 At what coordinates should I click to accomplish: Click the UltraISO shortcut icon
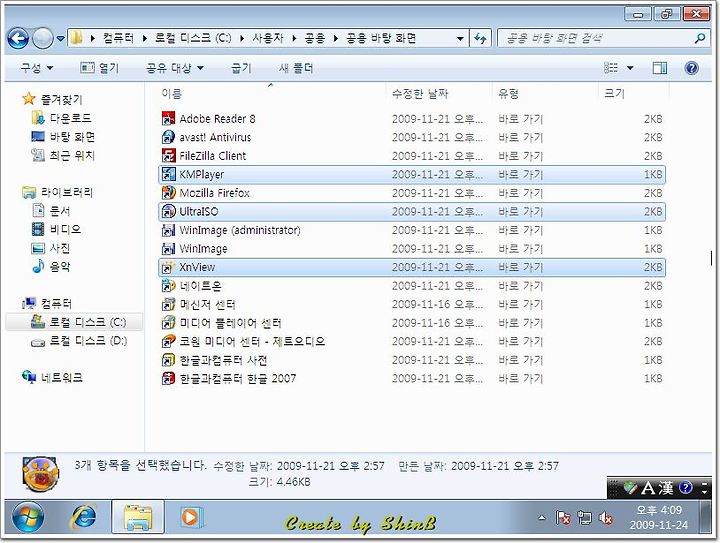(x=169, y=211)
